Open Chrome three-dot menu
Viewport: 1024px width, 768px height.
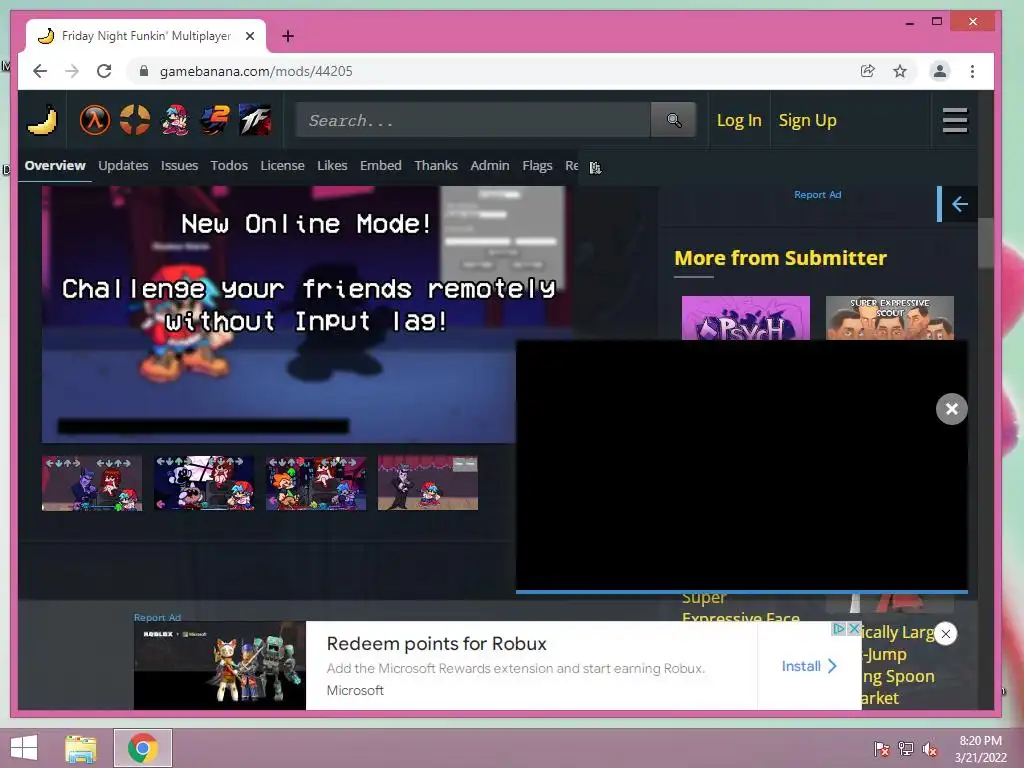pyautogui.click(x=972, y=71)
